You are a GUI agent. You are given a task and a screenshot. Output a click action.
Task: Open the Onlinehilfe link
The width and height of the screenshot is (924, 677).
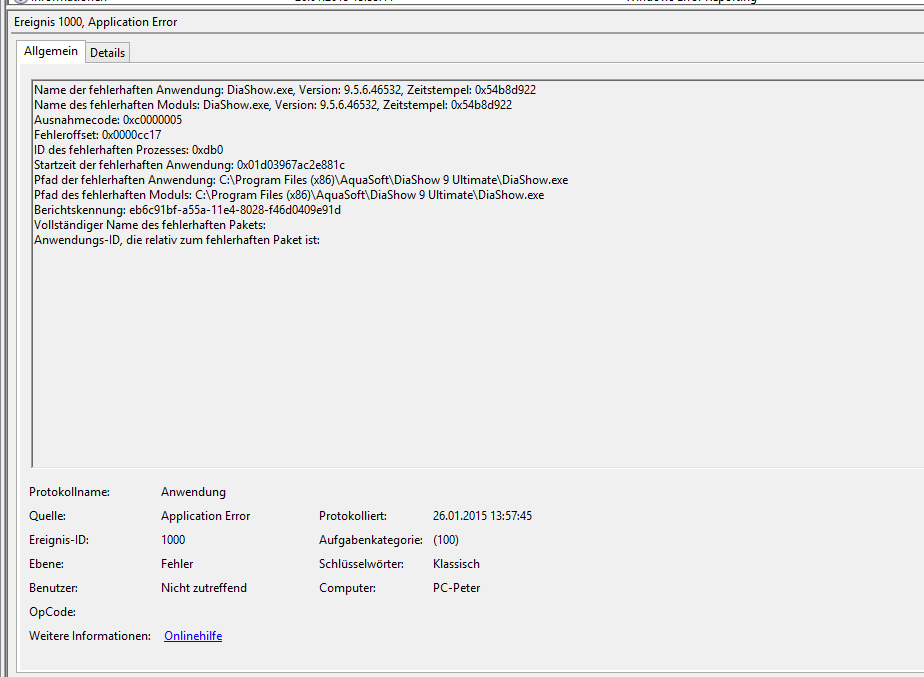pos(193,636)
